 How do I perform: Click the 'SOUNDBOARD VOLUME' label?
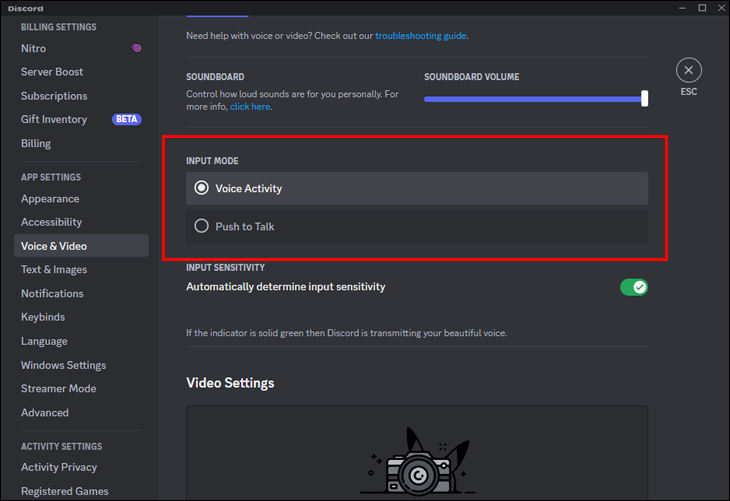pos(472,77)
